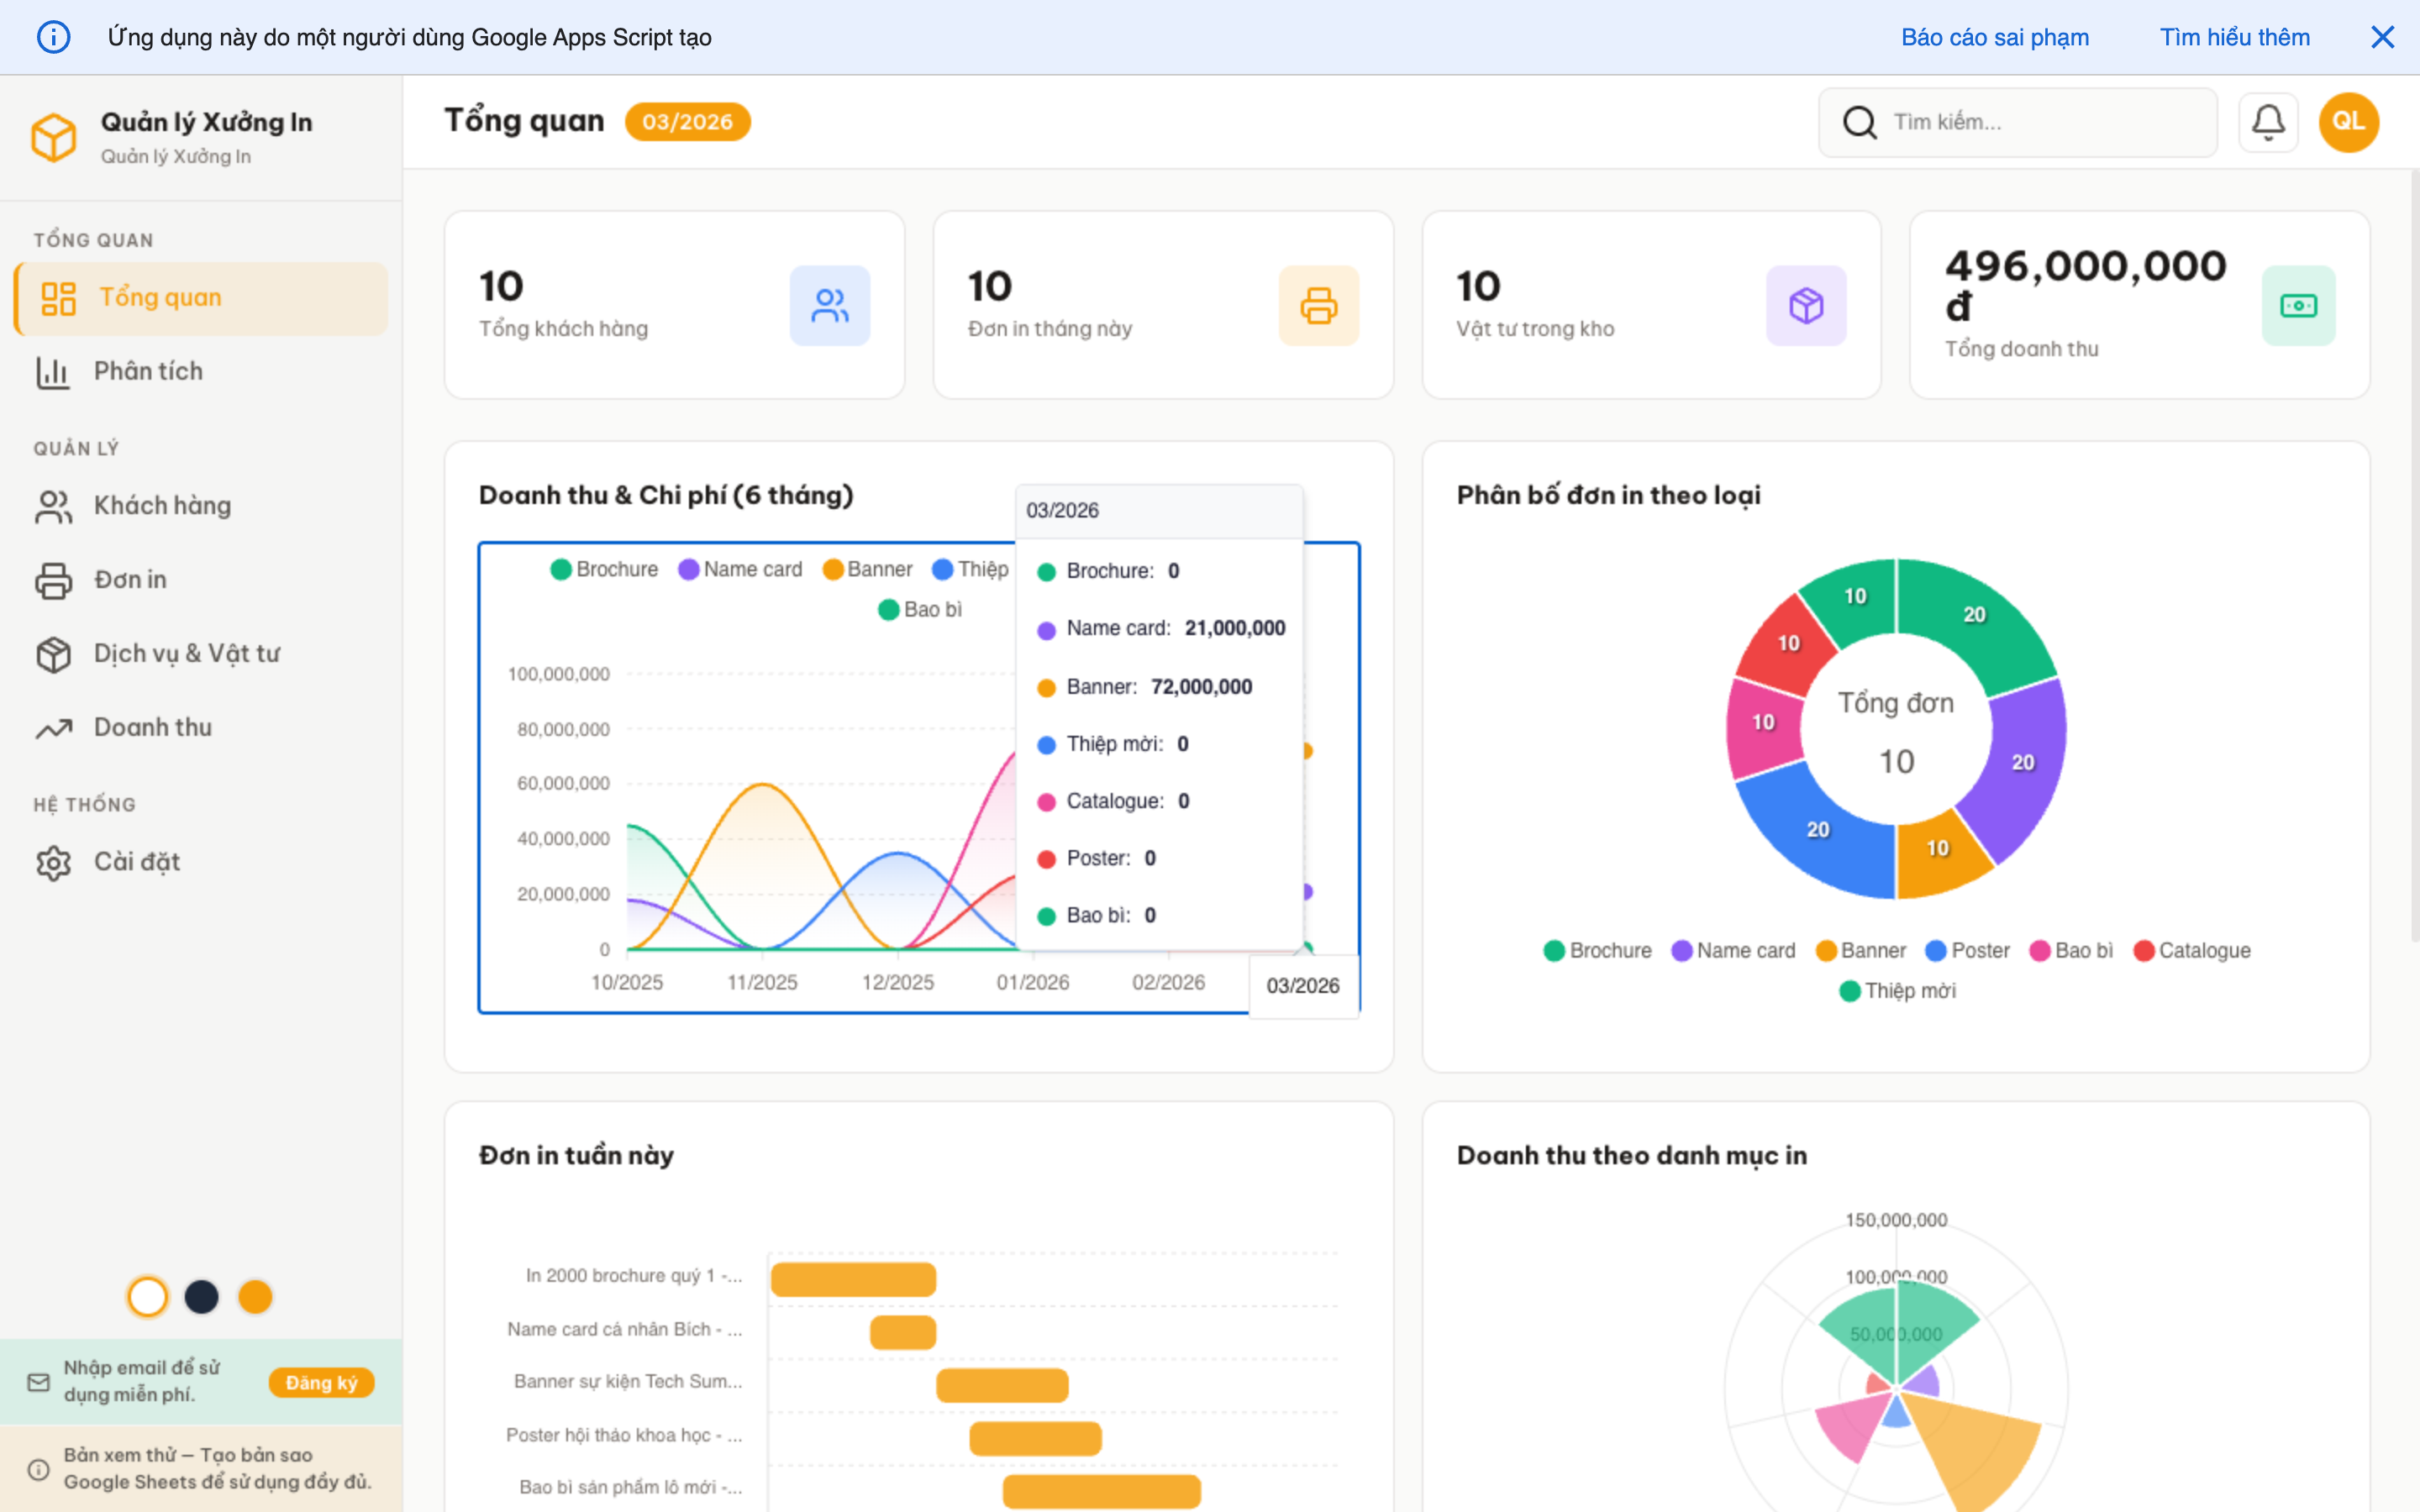Click the notification bell icon
The width and height of the screenshot is (2420, 1512).
click(x=2267, y=122)
